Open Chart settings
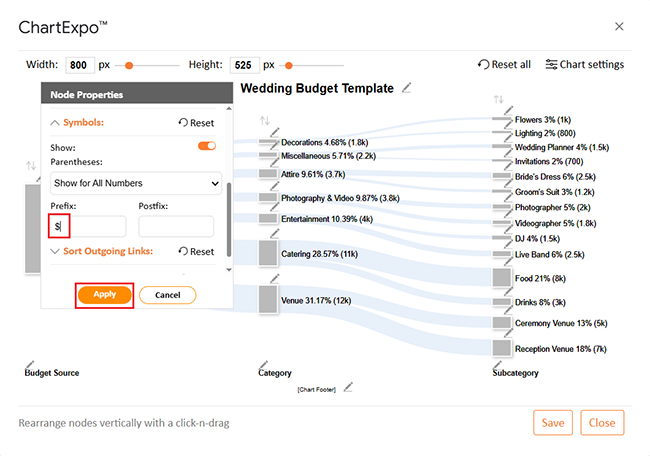The image size is (650, 456). [584, 65]
